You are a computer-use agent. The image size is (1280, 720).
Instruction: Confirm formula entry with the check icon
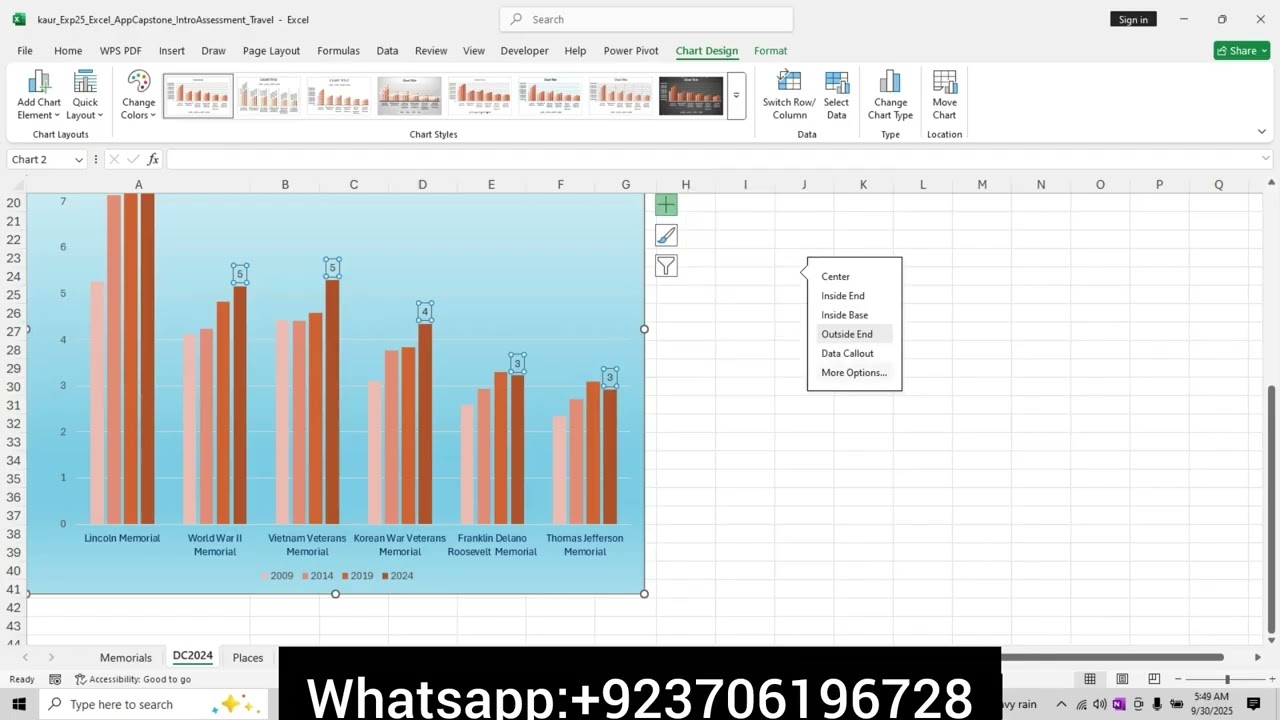tap(133, 159)
